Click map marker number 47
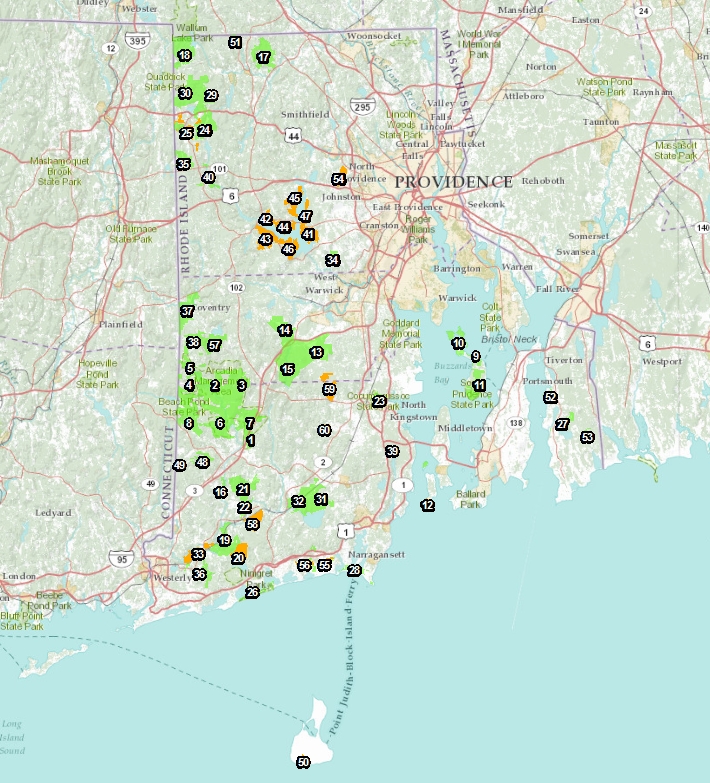 305,216
